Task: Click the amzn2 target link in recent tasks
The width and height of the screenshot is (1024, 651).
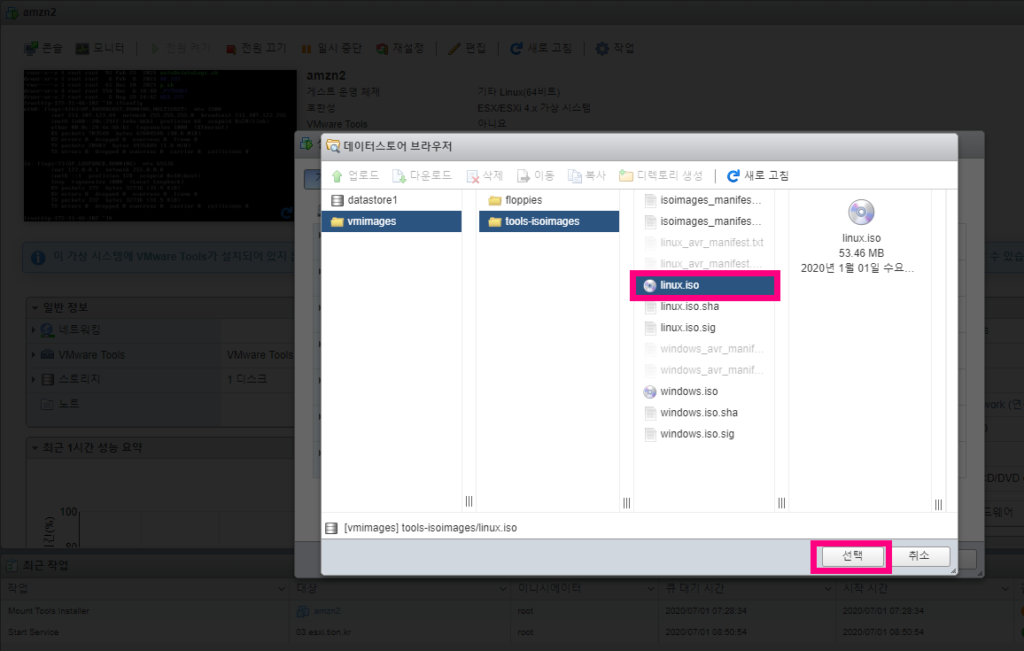Action: tap(327, 611)
